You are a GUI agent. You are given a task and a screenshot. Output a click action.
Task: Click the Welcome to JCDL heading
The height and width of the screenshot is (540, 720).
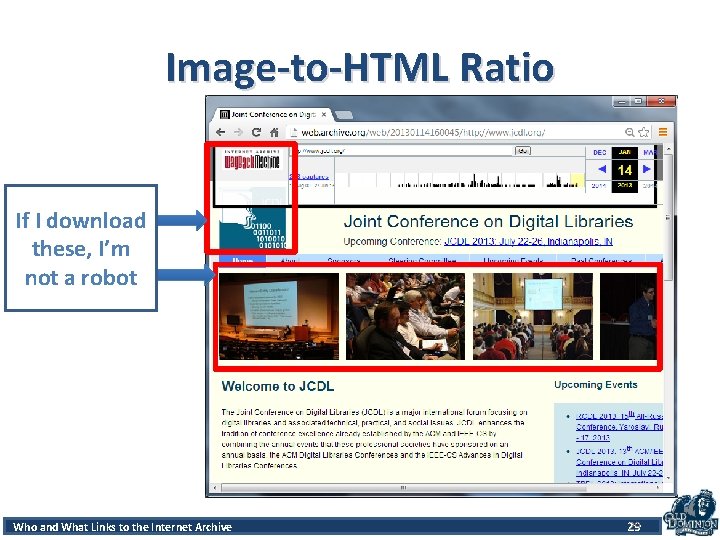point(277,386)
